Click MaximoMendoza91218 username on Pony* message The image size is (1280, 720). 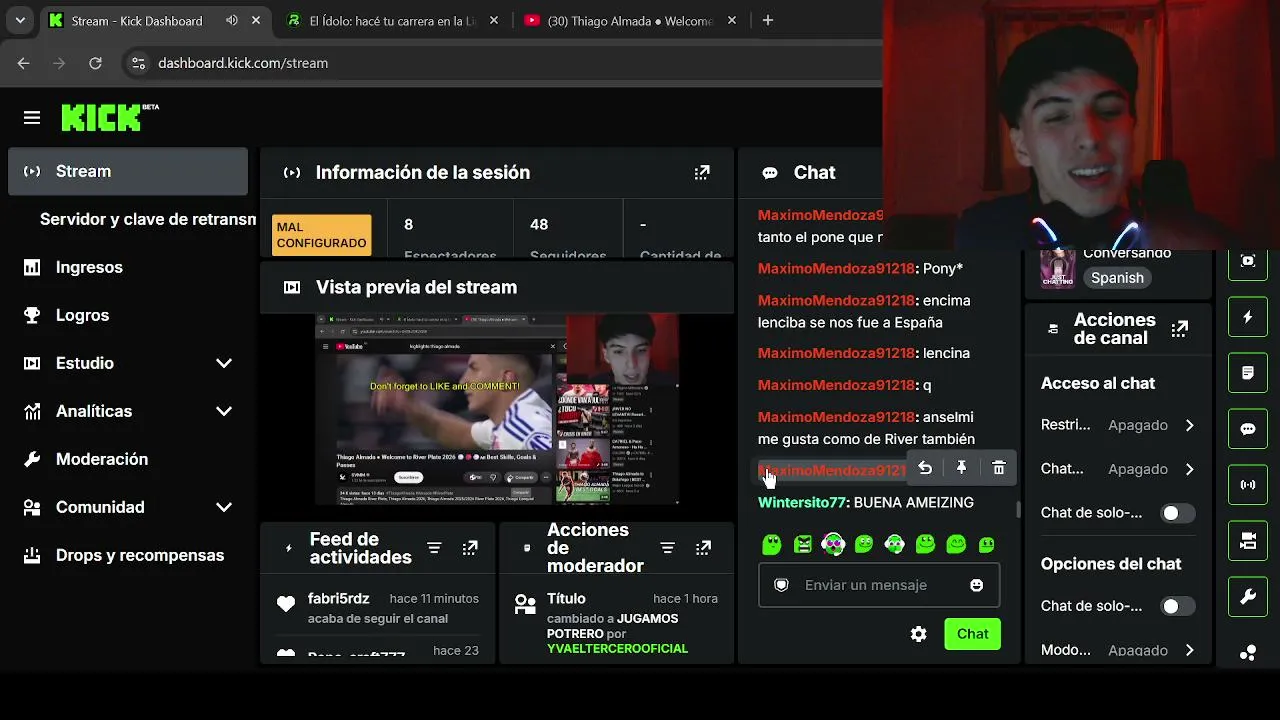coord(836,268)
